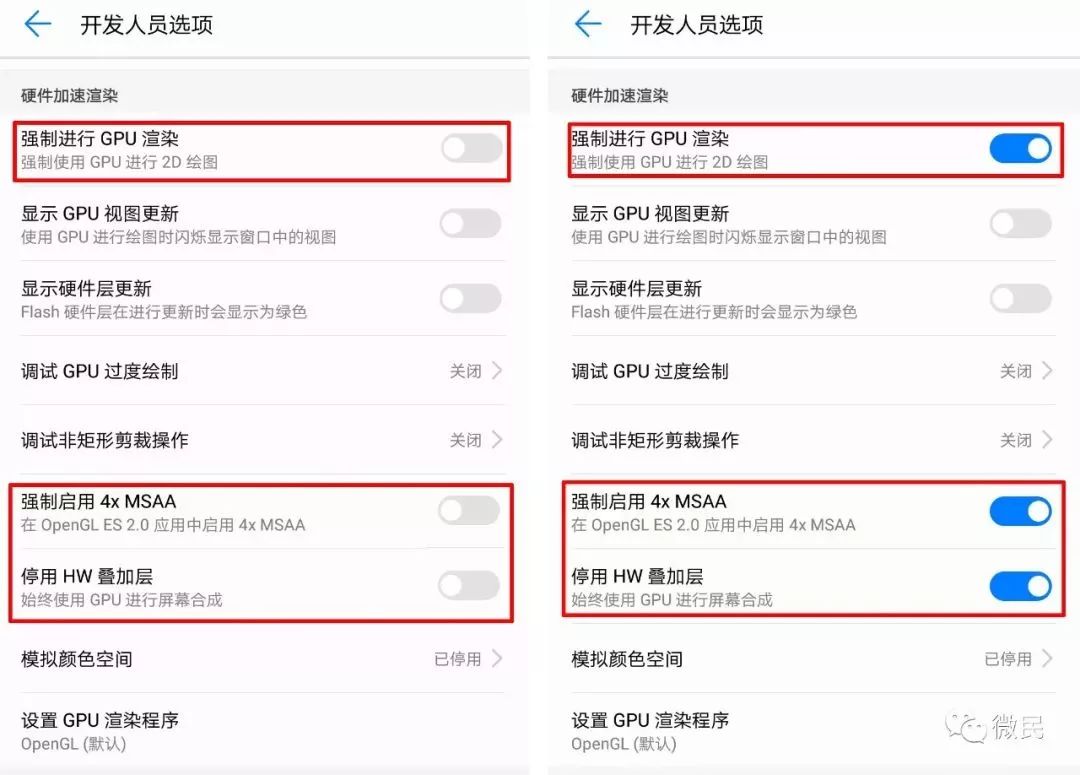Image resolution: width=1080 pixels, height=775 pixels.
Task: Open 调试 GPU 过度绘制 chevron in right screen
Action: 1047,371
